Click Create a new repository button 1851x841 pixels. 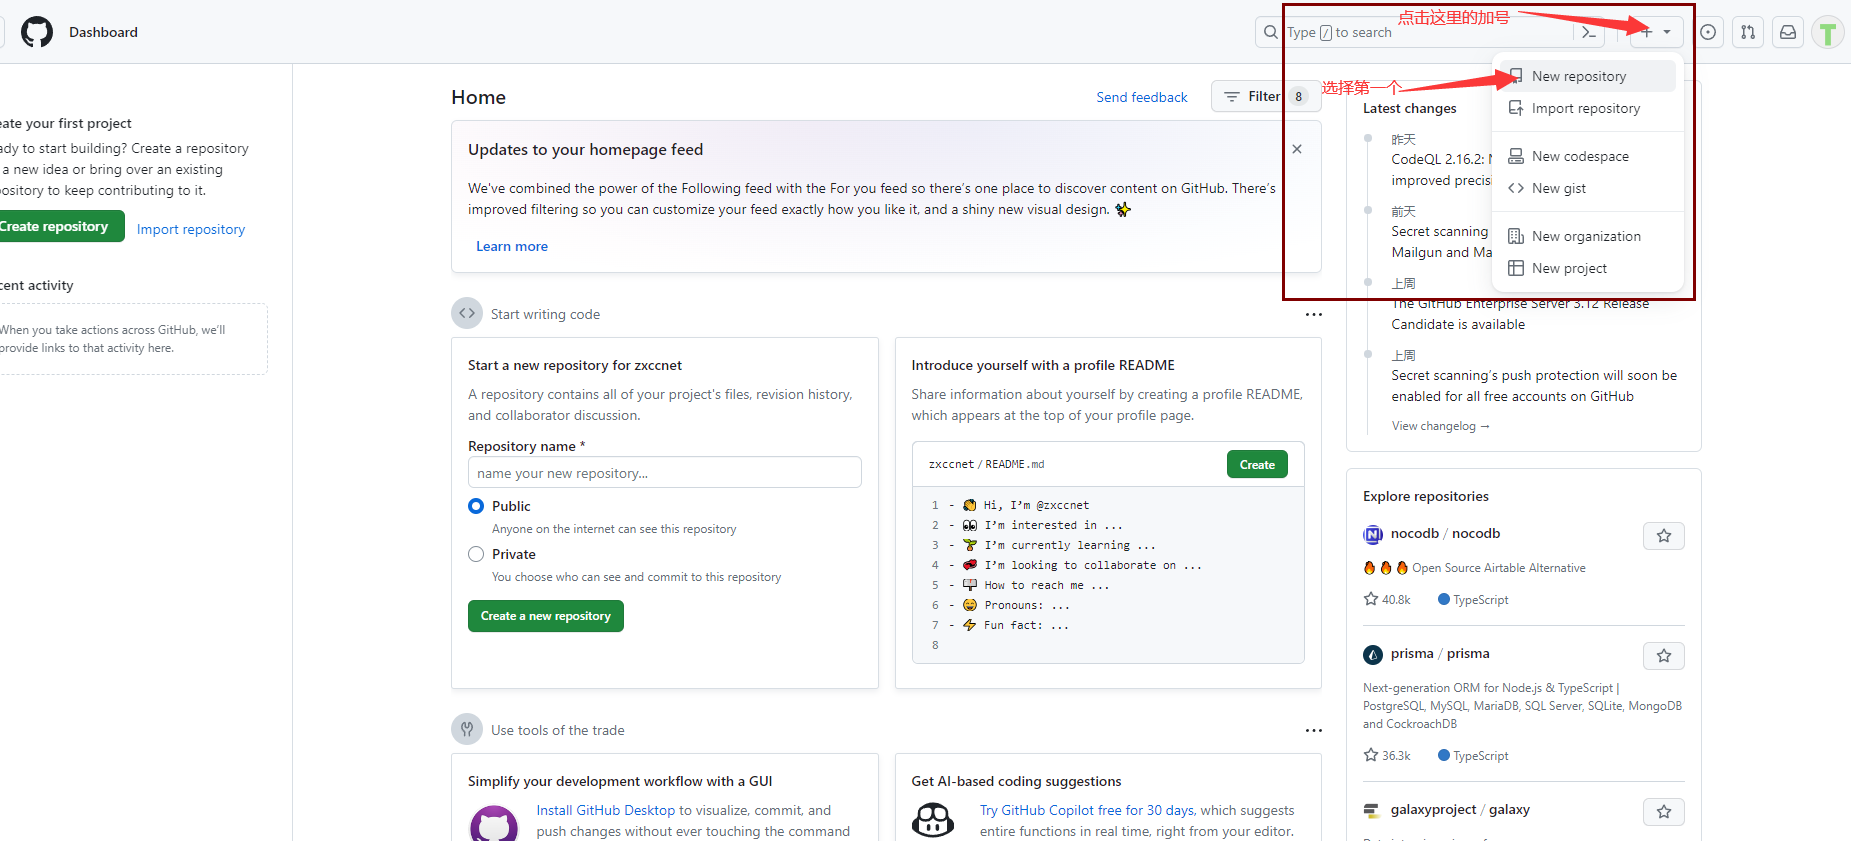pyautogui.click(x=546, y=616)
